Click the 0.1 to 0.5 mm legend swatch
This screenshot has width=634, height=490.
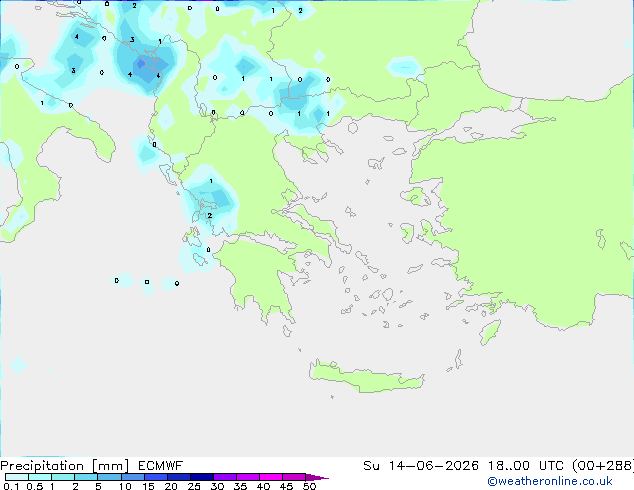[x=17, y=477]
